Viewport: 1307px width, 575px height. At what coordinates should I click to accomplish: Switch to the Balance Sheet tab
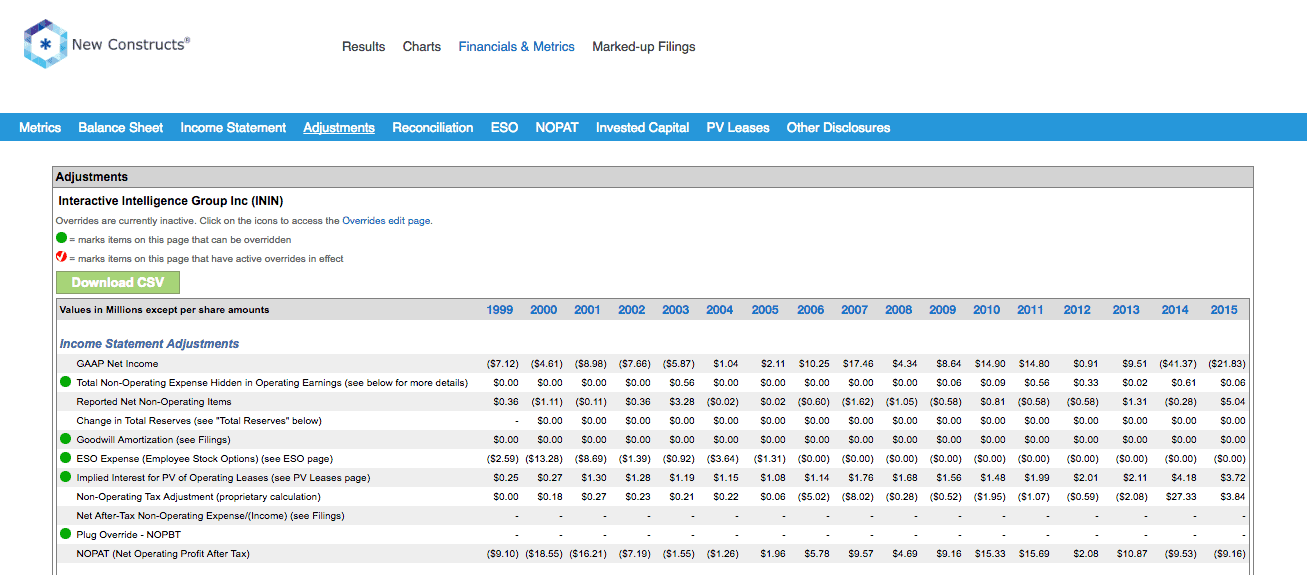(x=121, y=127)
